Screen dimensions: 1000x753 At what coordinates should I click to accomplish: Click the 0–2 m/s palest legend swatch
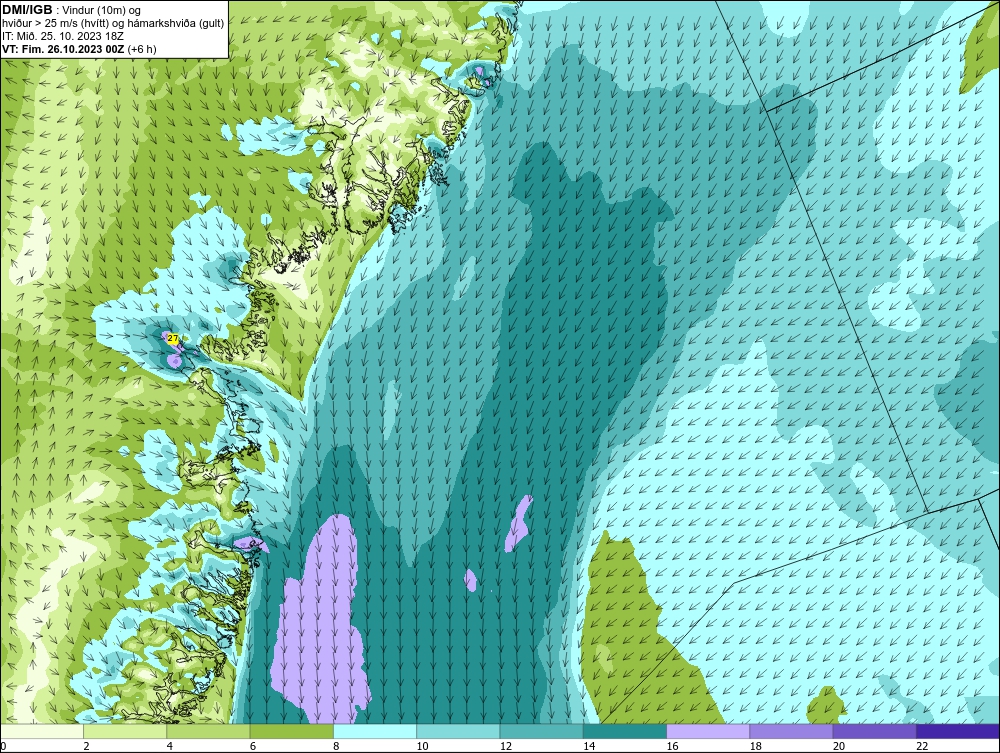click(x=42, y=731)
